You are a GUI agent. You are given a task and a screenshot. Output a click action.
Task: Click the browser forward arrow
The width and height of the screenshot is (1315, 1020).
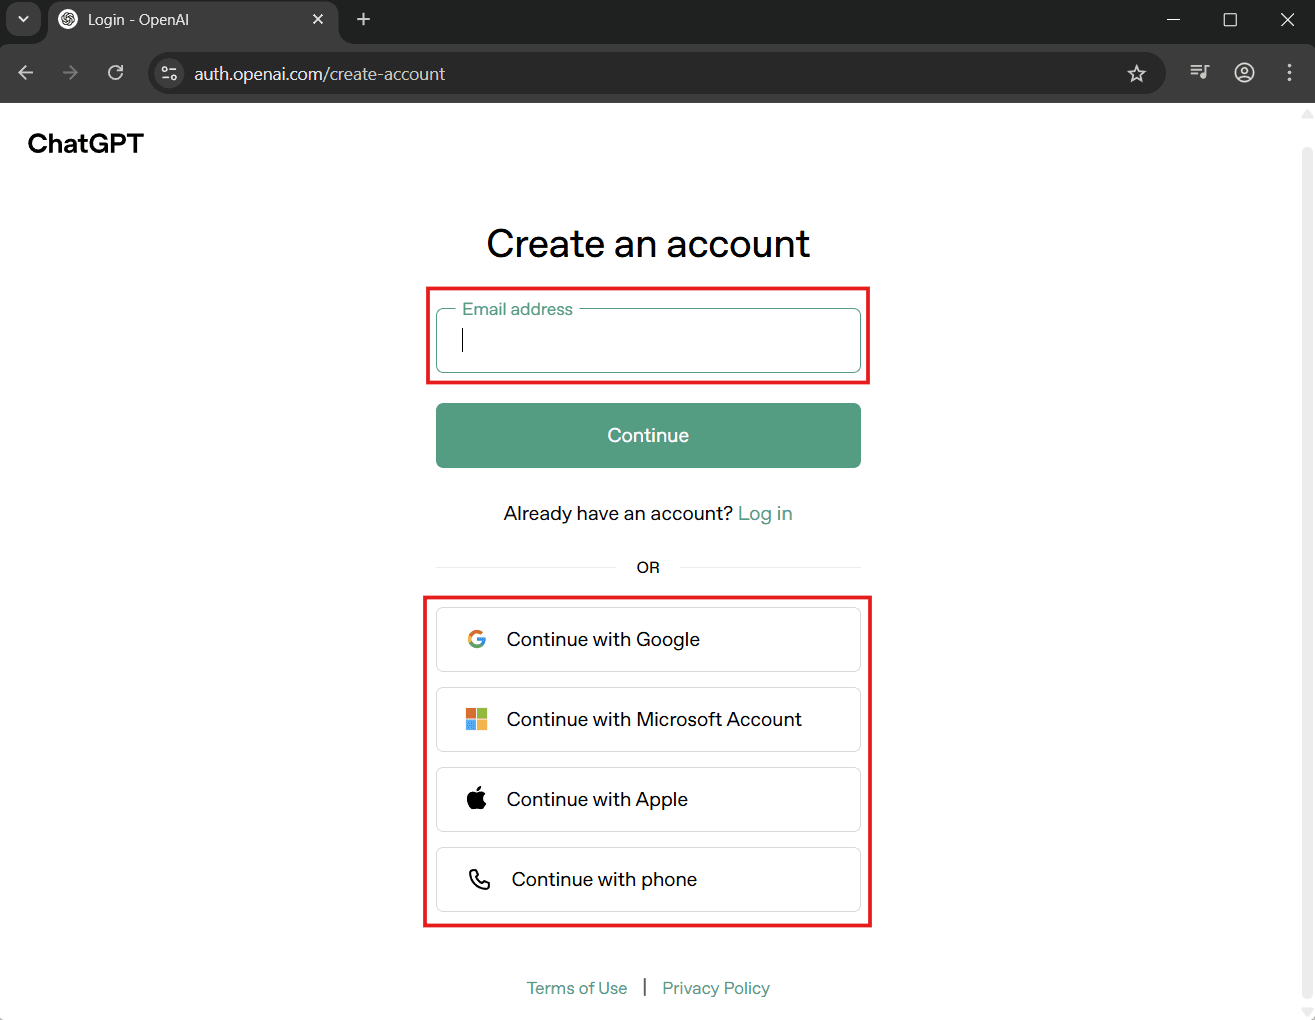point(70,73)
